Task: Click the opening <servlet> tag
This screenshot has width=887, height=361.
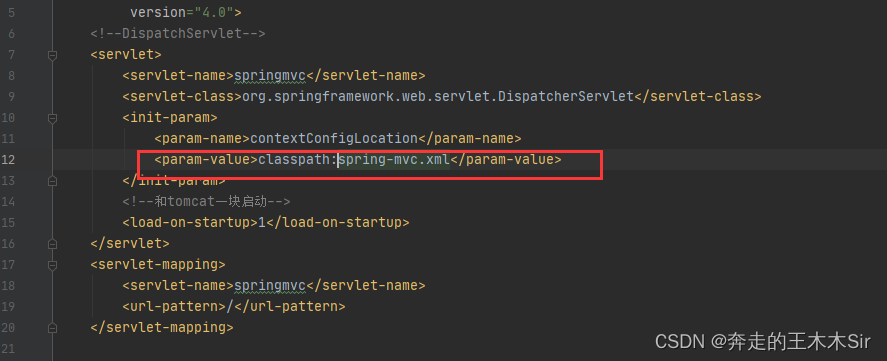Action: [126, 54]
